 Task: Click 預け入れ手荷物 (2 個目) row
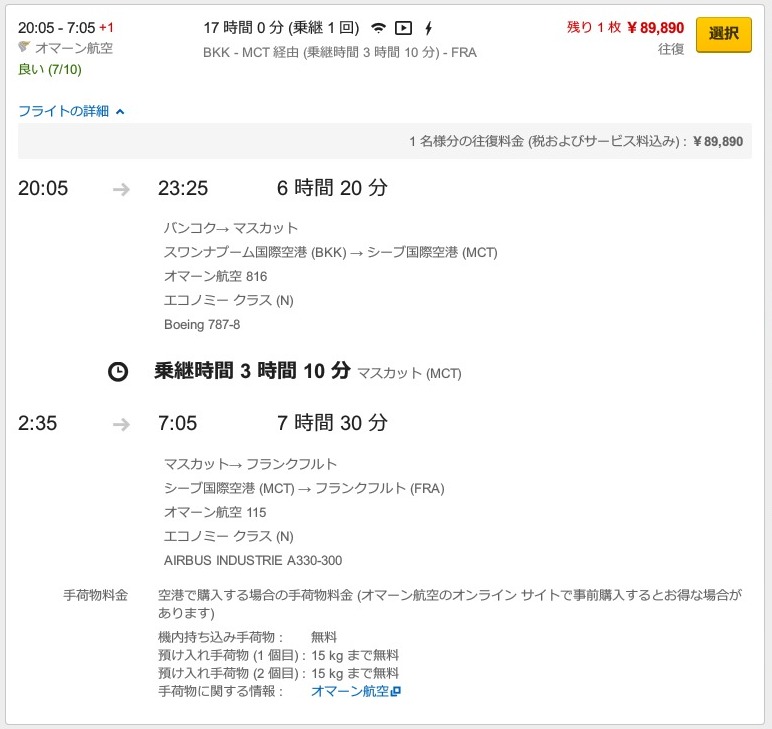click(x=278, y=673)
